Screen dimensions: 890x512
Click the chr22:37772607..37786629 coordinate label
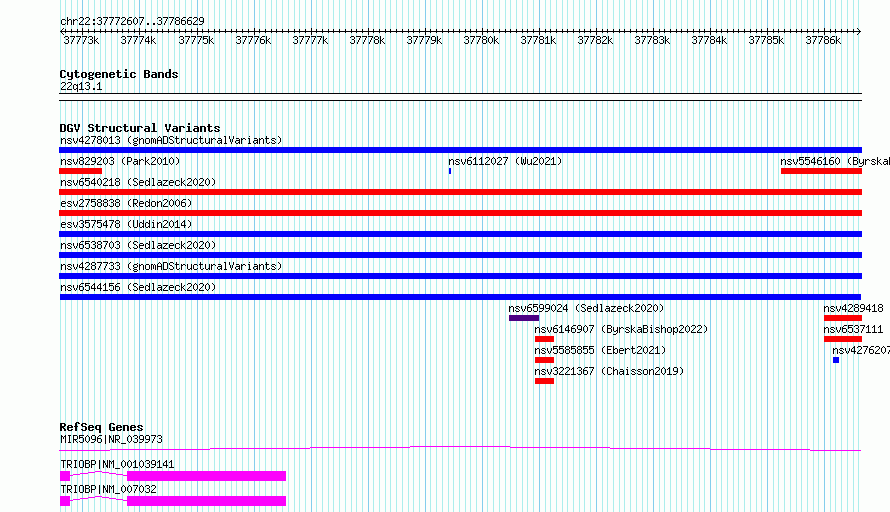[132, 22]
